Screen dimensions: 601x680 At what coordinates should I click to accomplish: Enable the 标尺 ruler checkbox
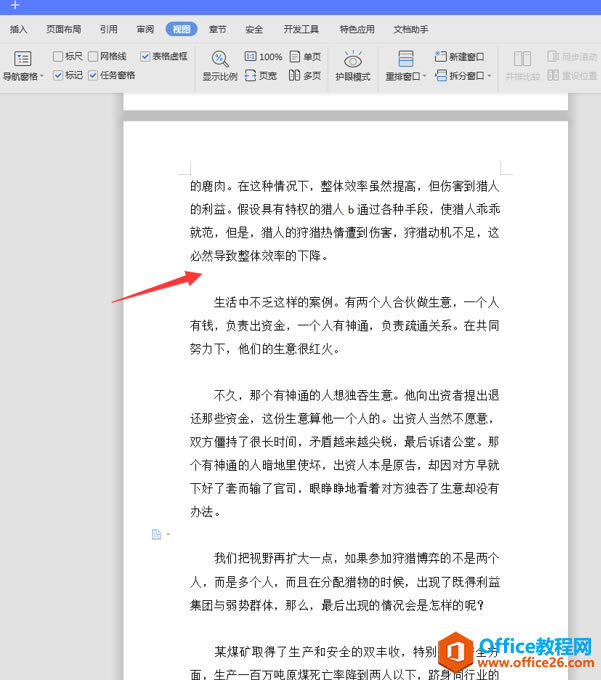[x=58, y=56]
